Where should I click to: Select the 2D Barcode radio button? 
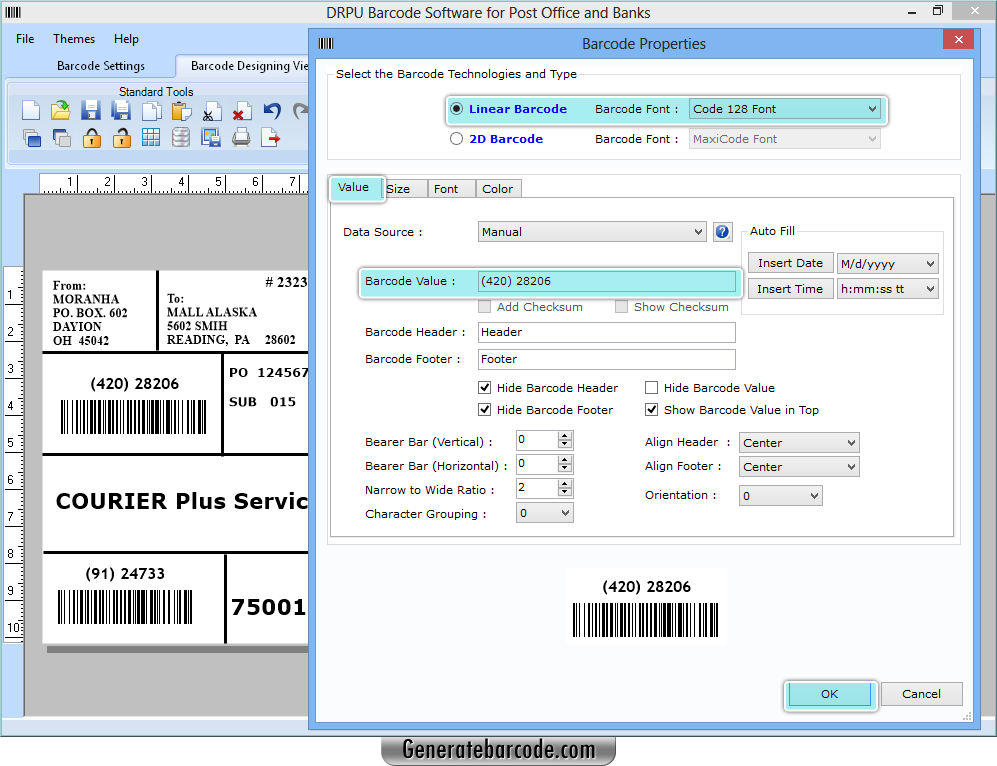(x=456, y=139)
